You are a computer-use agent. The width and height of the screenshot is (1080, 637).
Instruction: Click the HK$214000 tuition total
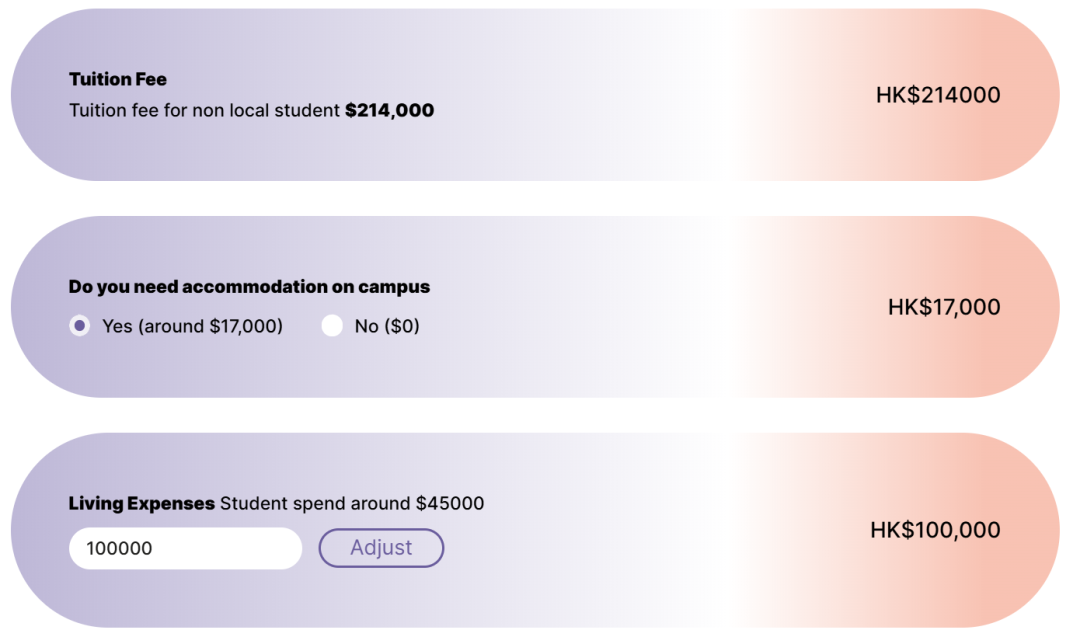[938, 95]
